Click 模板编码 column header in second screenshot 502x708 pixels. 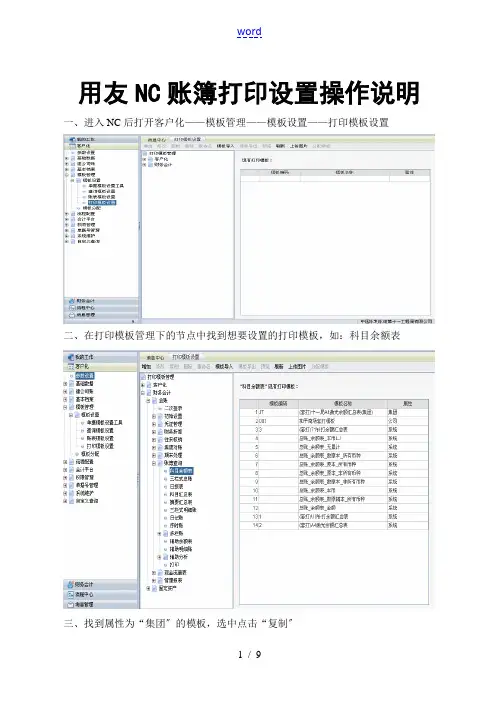tap(278, 404)
